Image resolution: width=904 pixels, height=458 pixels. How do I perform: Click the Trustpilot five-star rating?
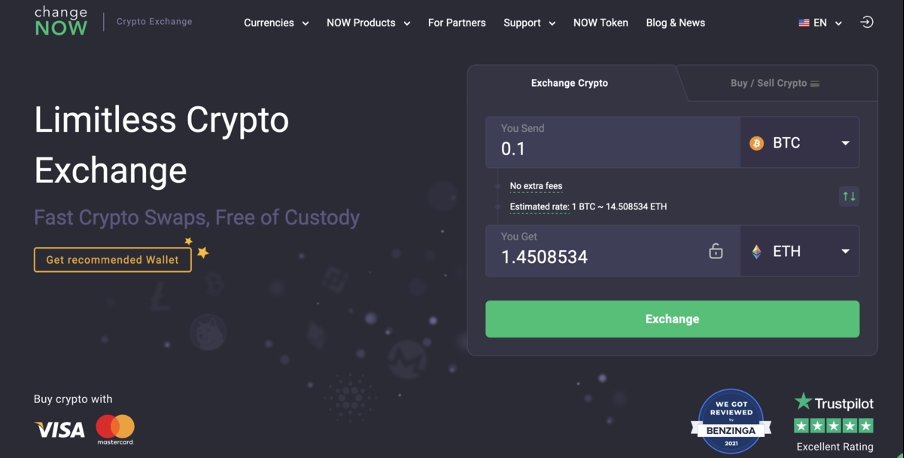click(x=834, y=426)
